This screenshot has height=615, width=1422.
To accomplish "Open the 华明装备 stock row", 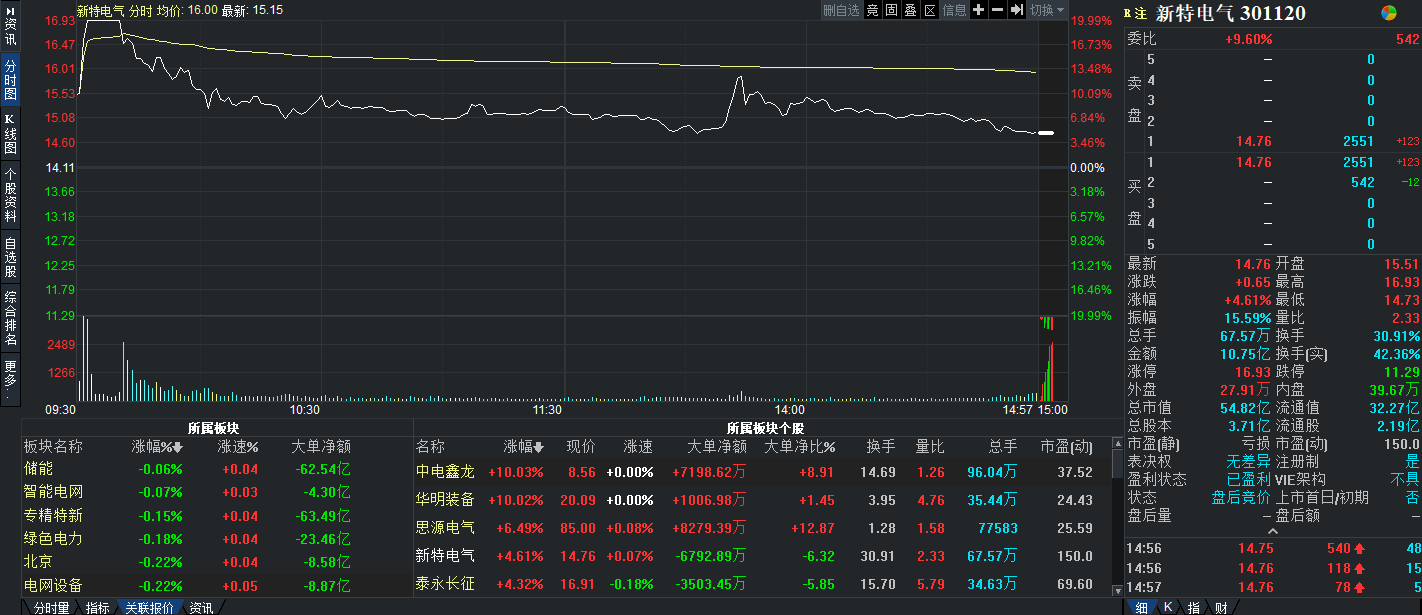I will (762, 500).
